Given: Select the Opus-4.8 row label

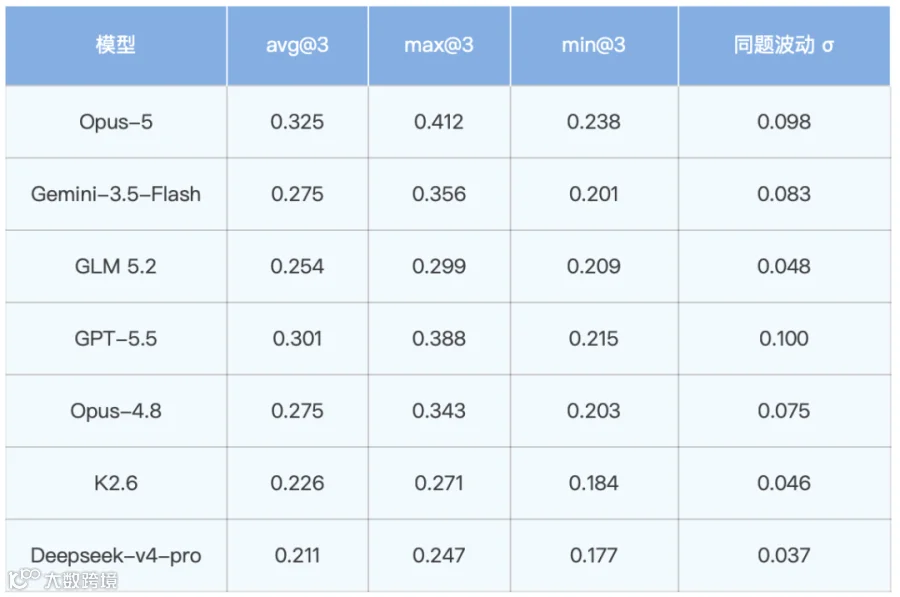Looking at the screenshot, I should [x=115, y=411].
